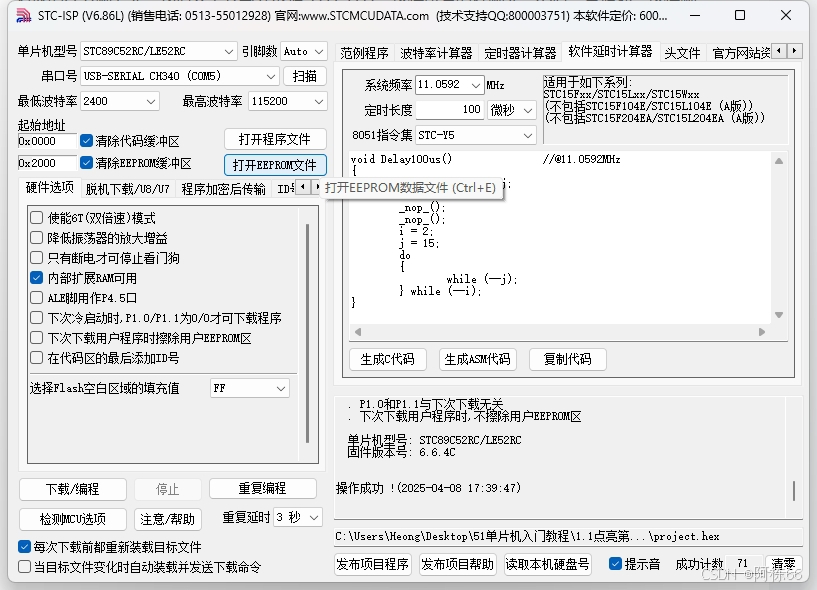Toggle 每次下载前都重新装载目标文件
The height and width of the screenshot is (590, 817).
(x=24, y=547)
